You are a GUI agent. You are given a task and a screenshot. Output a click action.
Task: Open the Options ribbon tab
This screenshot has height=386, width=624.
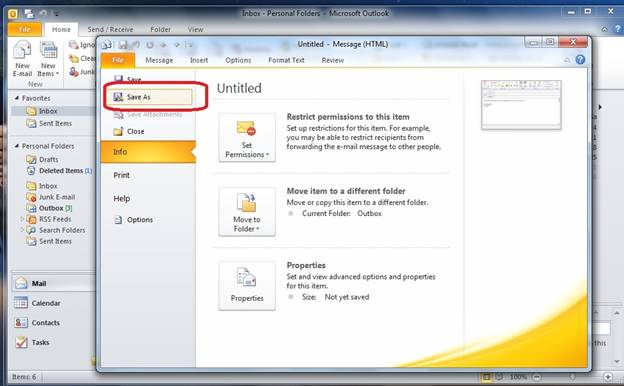point(238,60)
